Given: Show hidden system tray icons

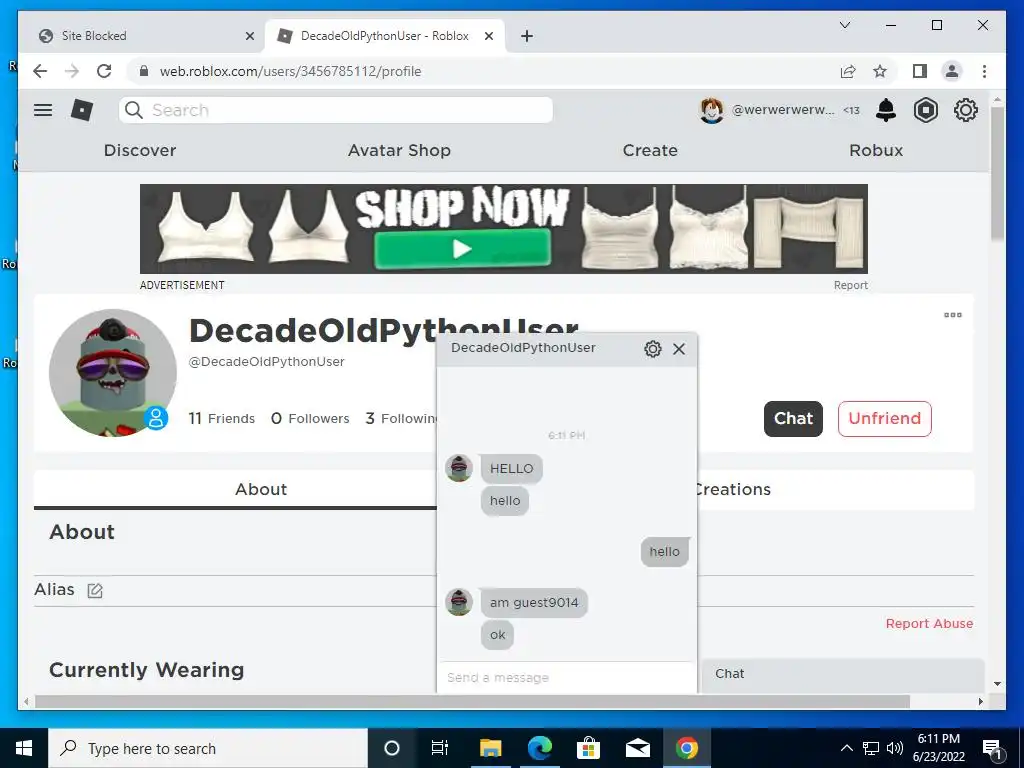Looking at the screenshot, I should tap(846, 748).
